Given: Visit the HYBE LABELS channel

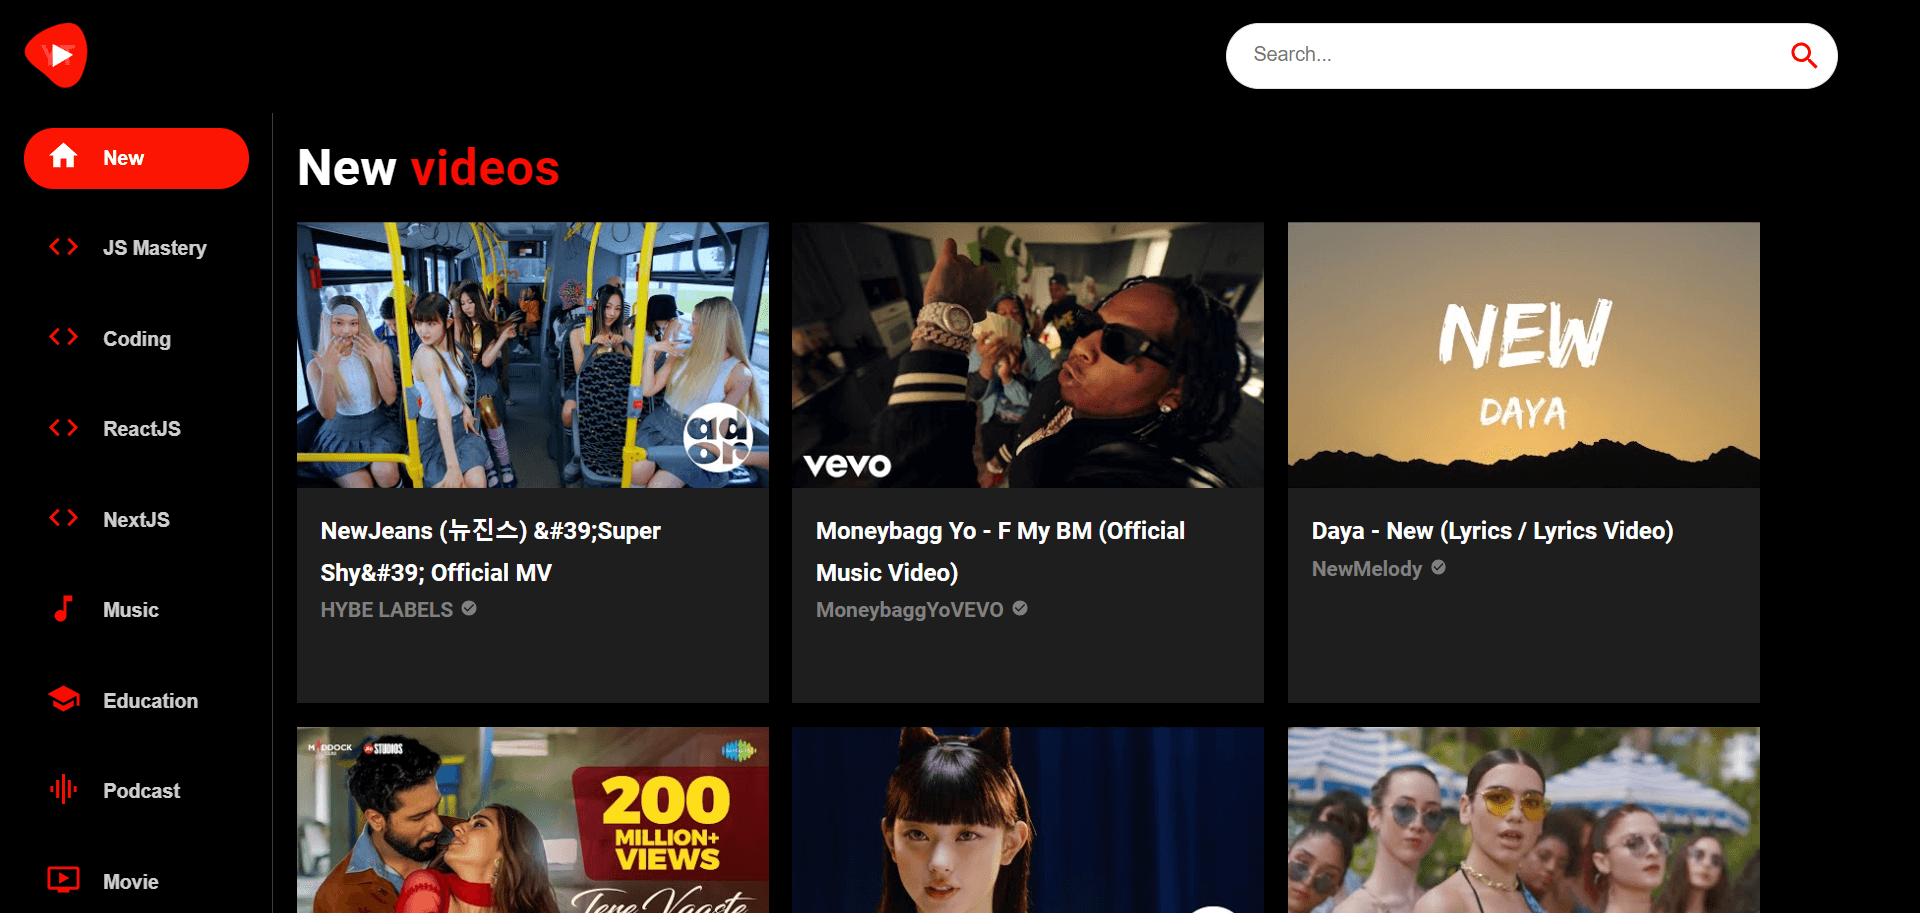Looking at the screenshot, I should (x=387, y=609).
